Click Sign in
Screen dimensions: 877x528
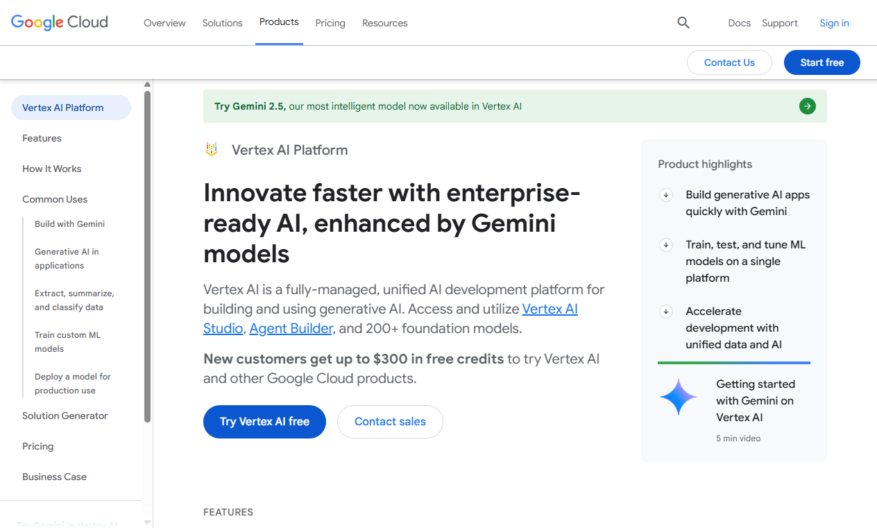(834, 23)
